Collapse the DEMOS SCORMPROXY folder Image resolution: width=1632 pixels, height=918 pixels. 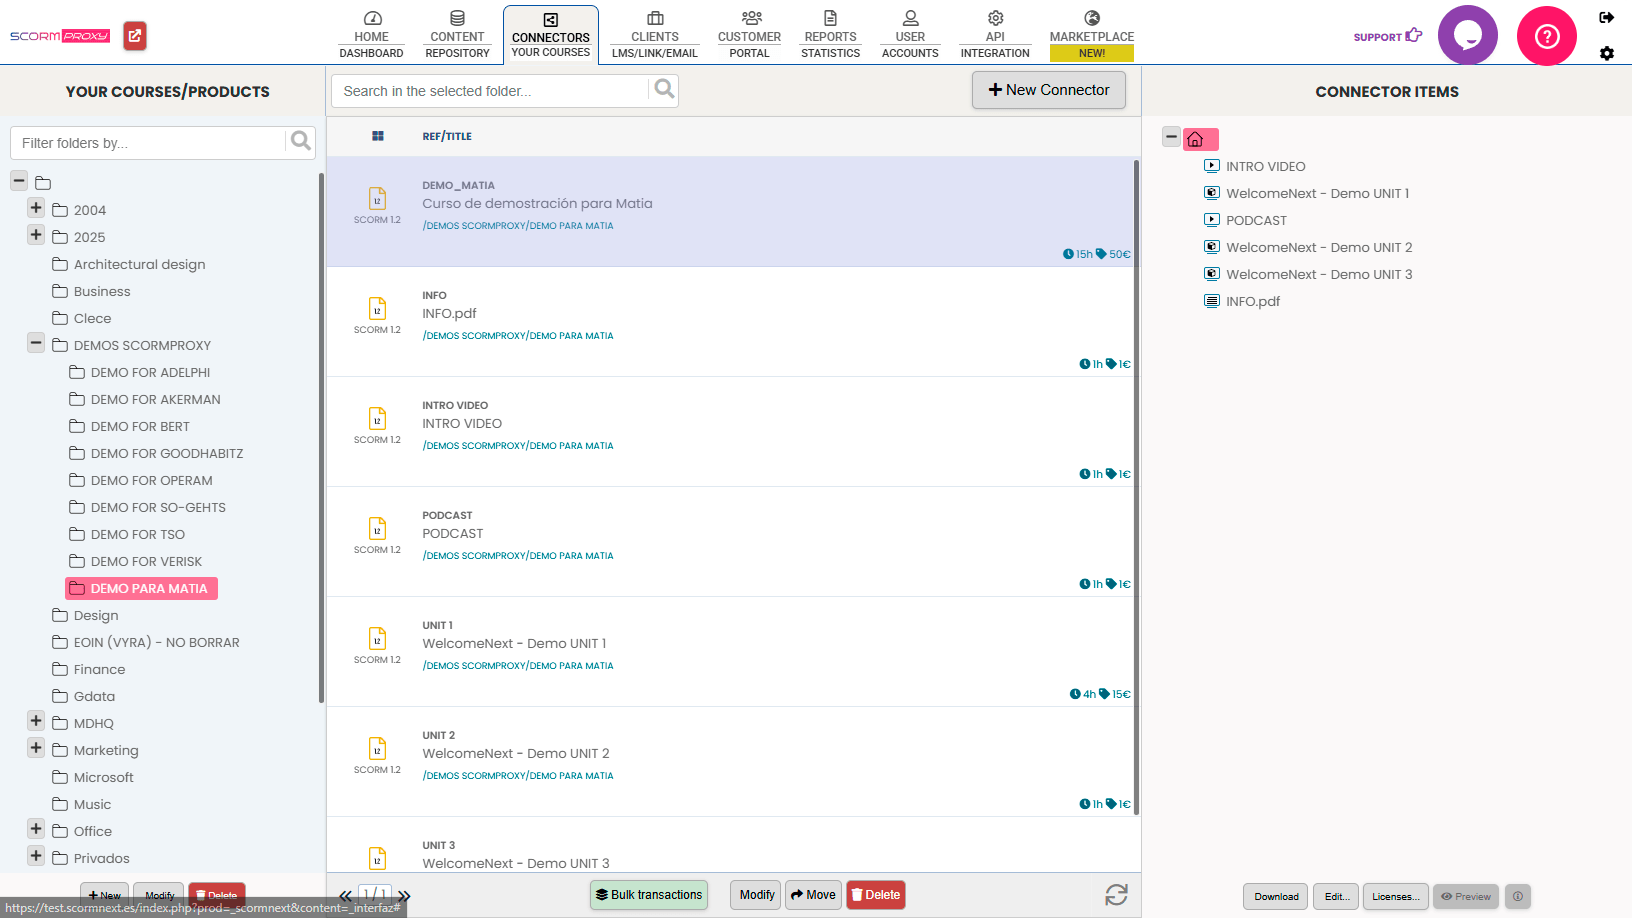point(36,343)
